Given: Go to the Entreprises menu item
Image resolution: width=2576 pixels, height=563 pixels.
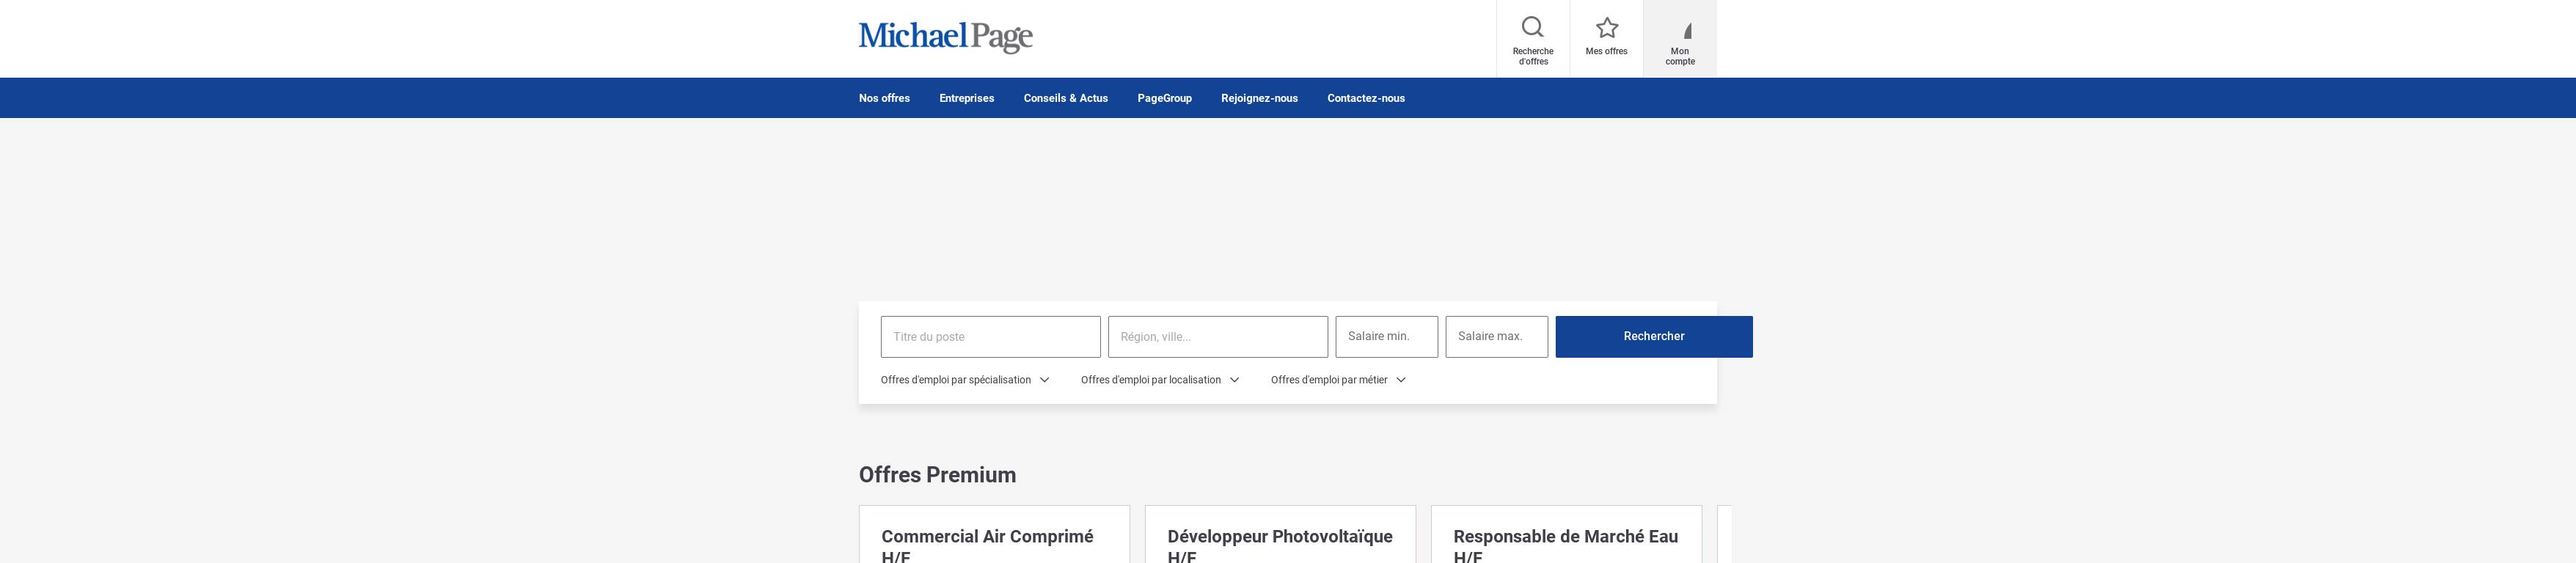Looking at the screenshot, I should 966,98.
